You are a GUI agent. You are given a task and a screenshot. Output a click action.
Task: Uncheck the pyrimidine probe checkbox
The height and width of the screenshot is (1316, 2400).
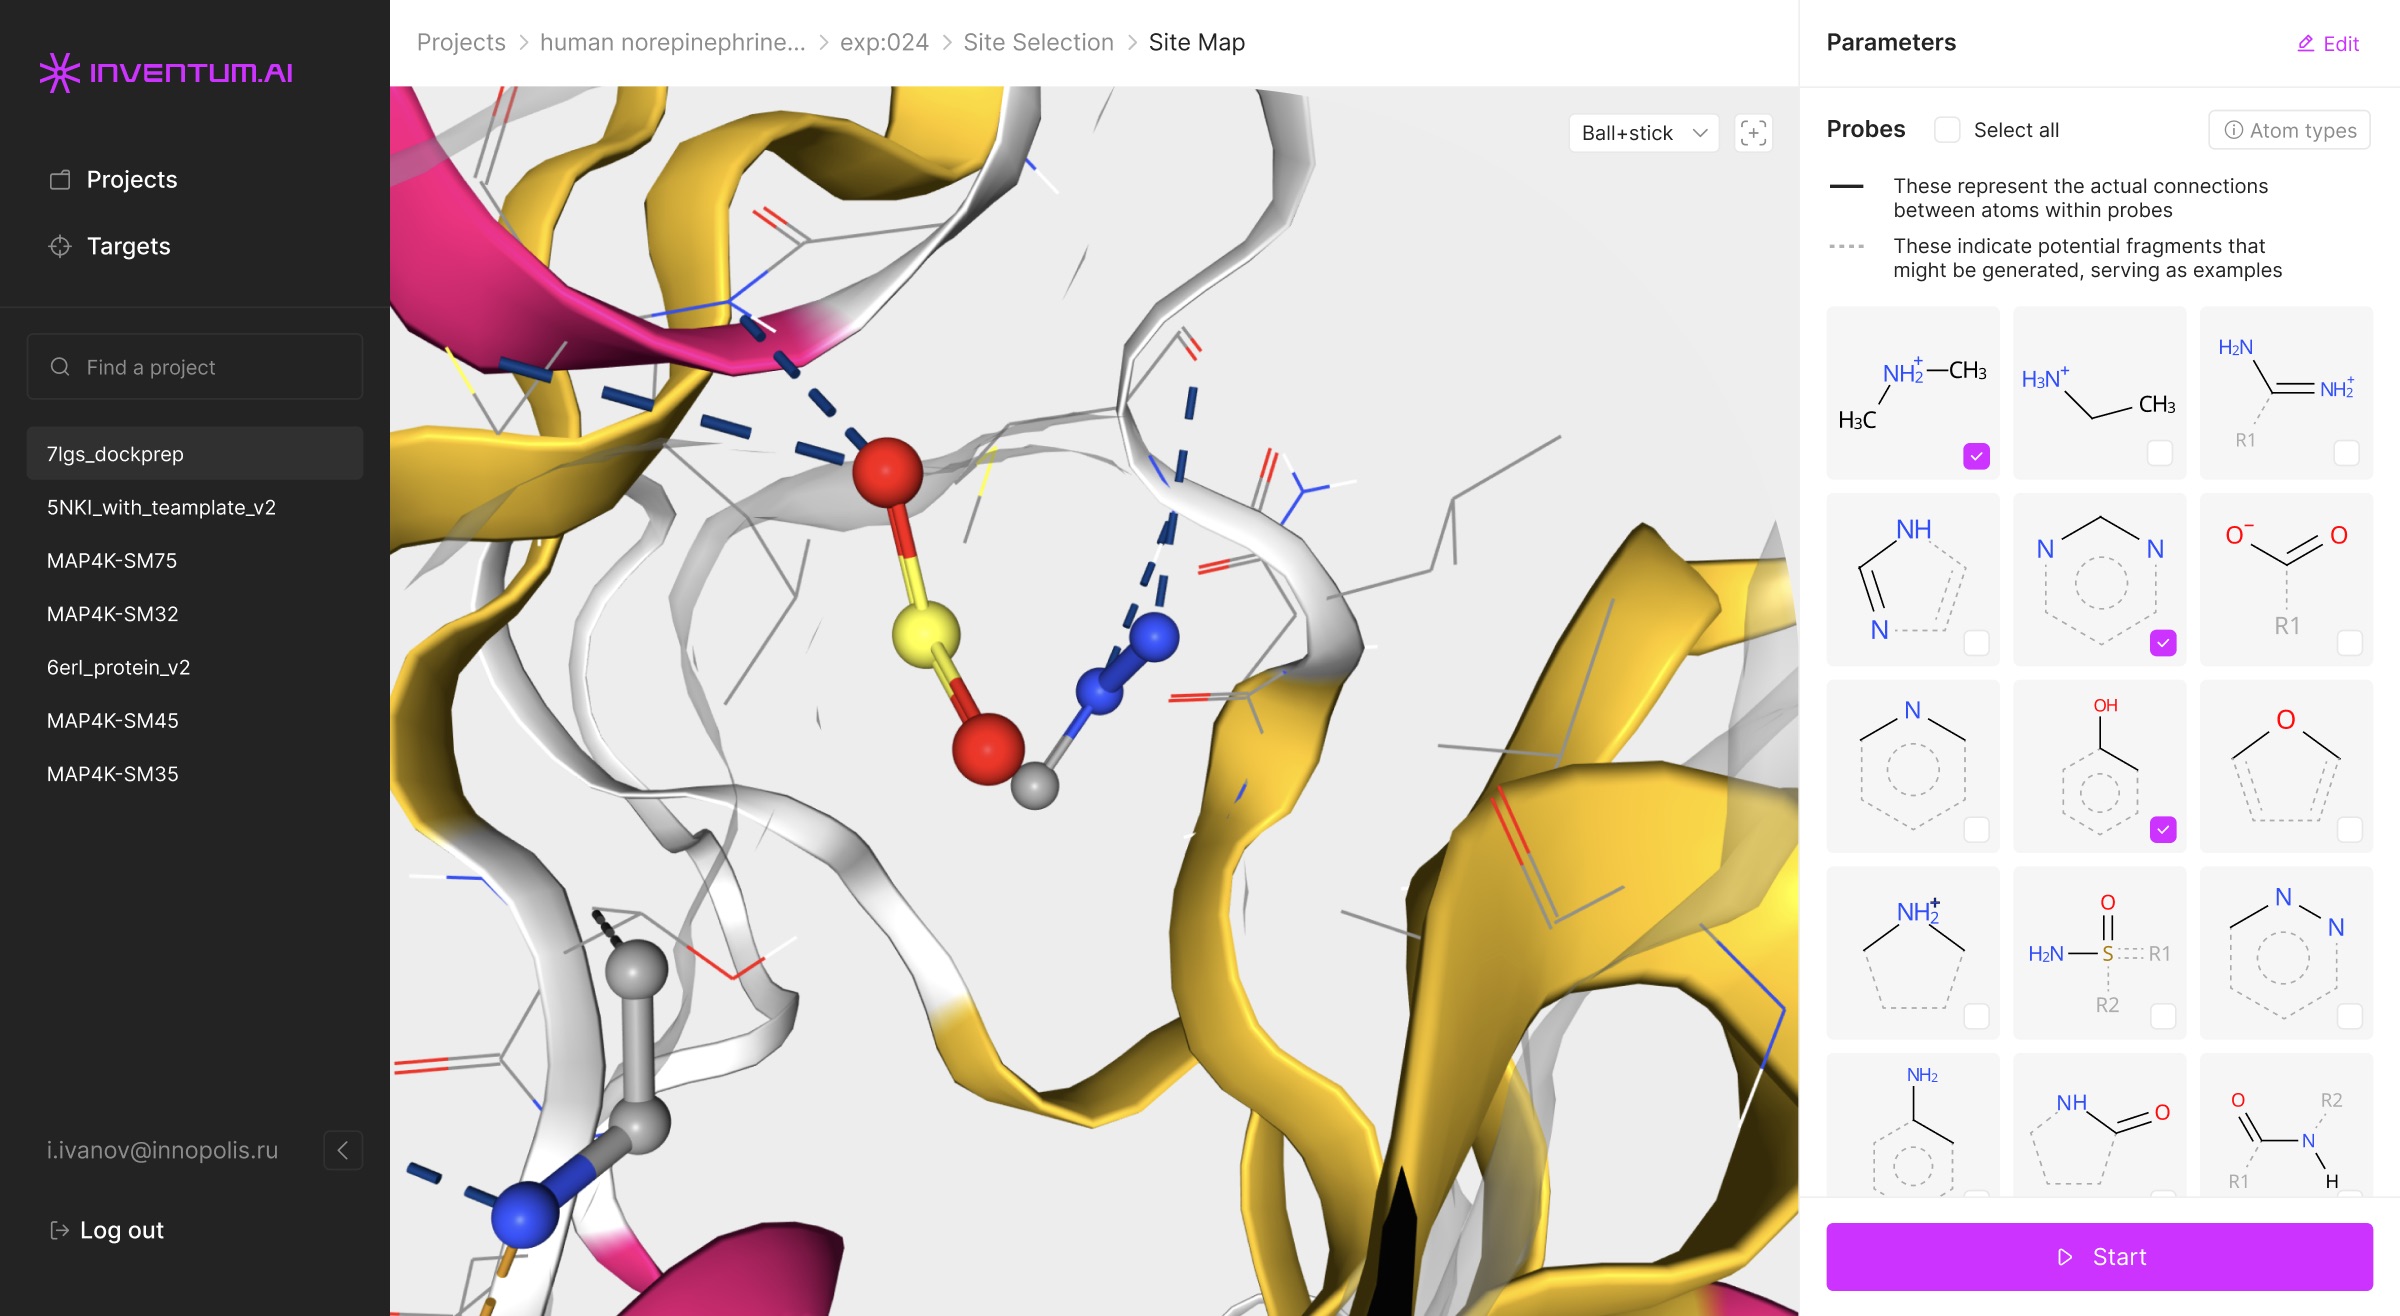2163,643
